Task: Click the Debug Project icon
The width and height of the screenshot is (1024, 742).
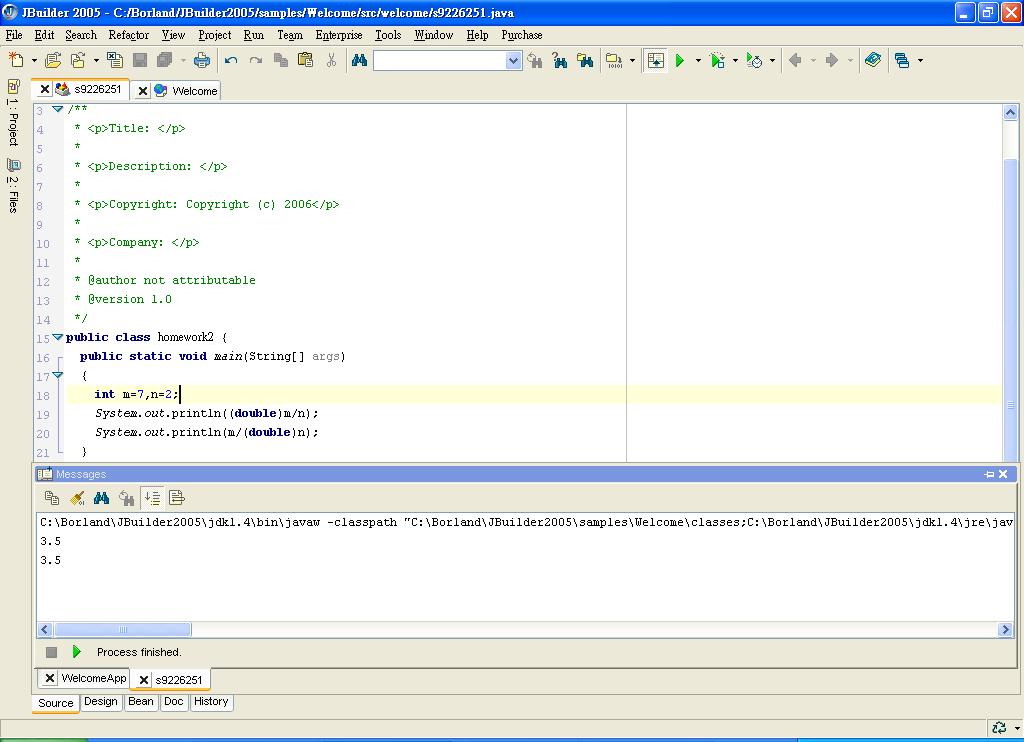Action: (x=717, y=61)
